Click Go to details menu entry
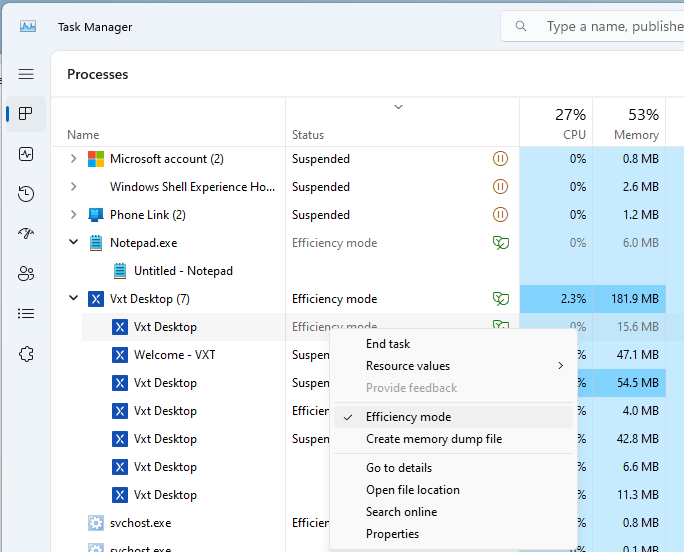 point(398,468)
